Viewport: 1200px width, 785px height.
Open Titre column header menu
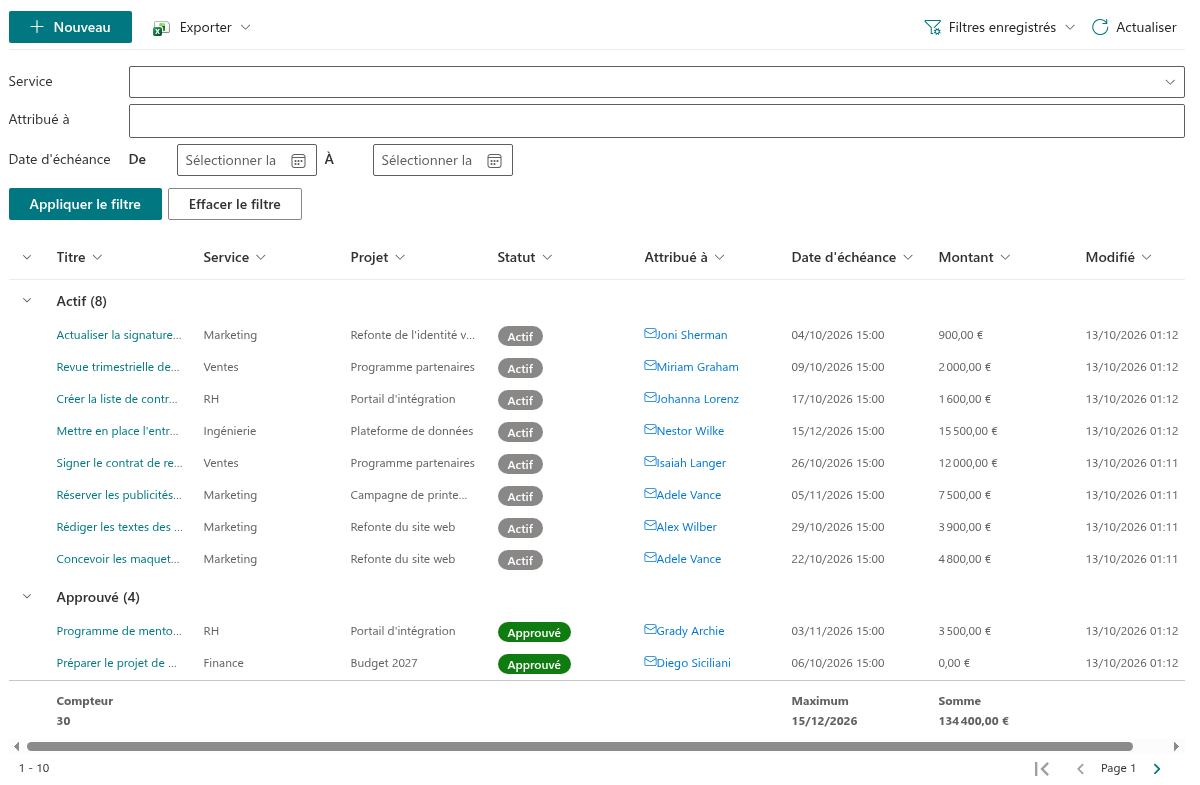(80, 257)
